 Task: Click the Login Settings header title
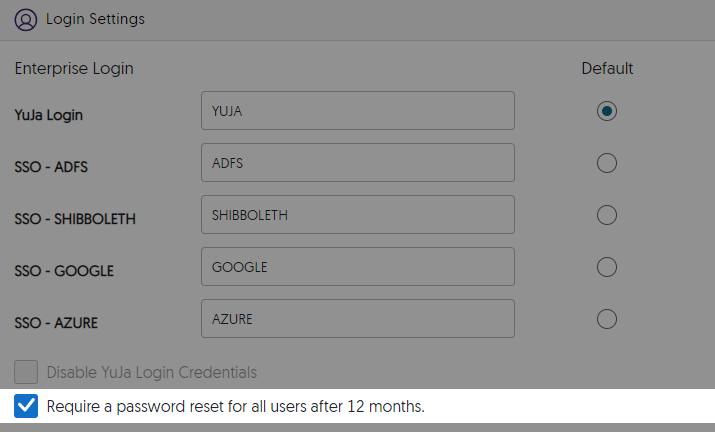(95, 19)
